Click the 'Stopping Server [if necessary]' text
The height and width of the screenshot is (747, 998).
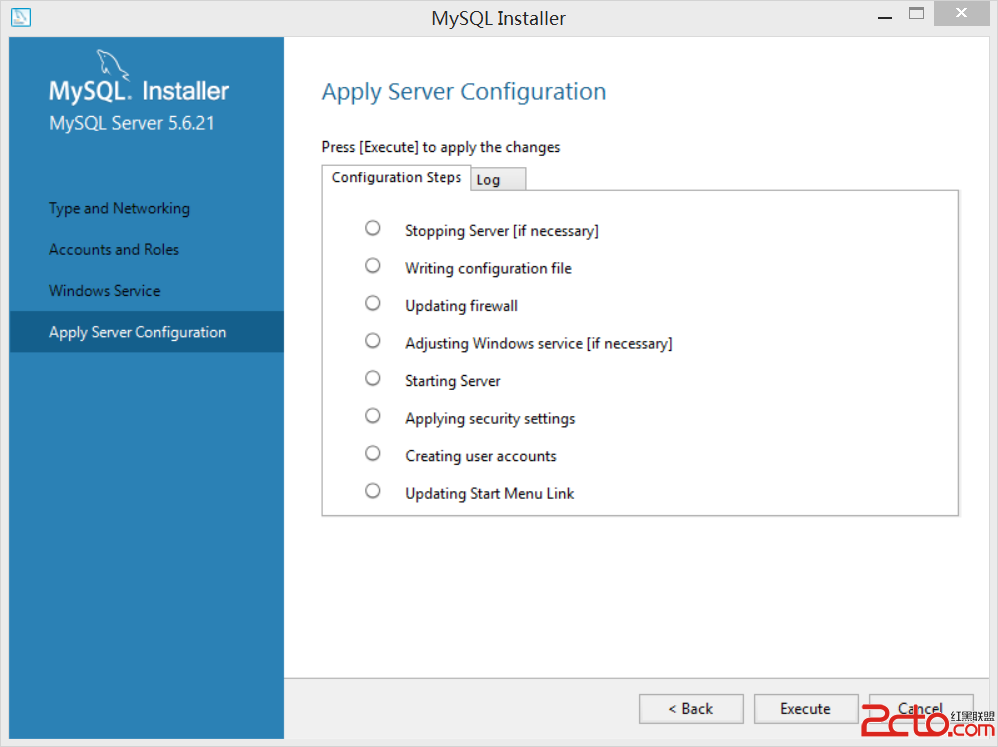502,231
